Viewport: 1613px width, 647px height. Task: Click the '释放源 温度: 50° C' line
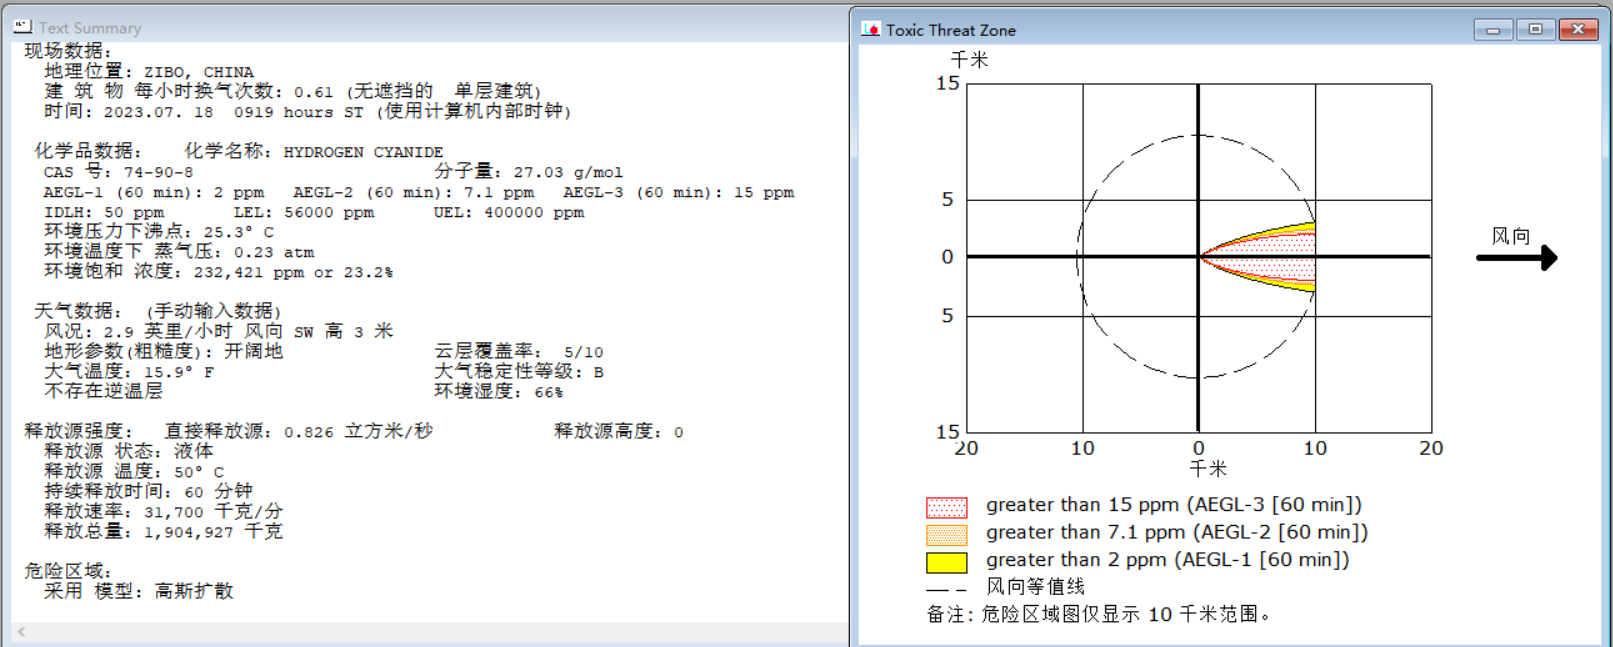(134, 471)
